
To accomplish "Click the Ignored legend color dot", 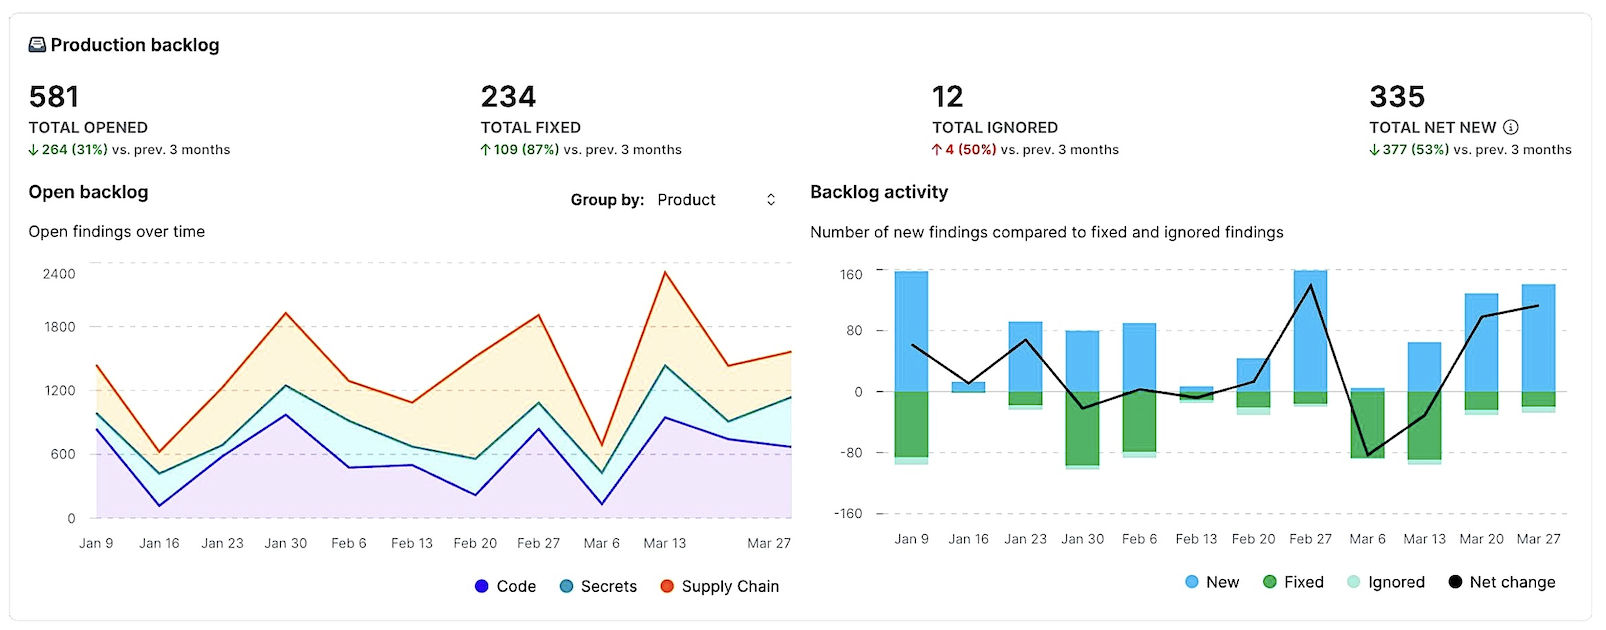I will coord(1354,582).
